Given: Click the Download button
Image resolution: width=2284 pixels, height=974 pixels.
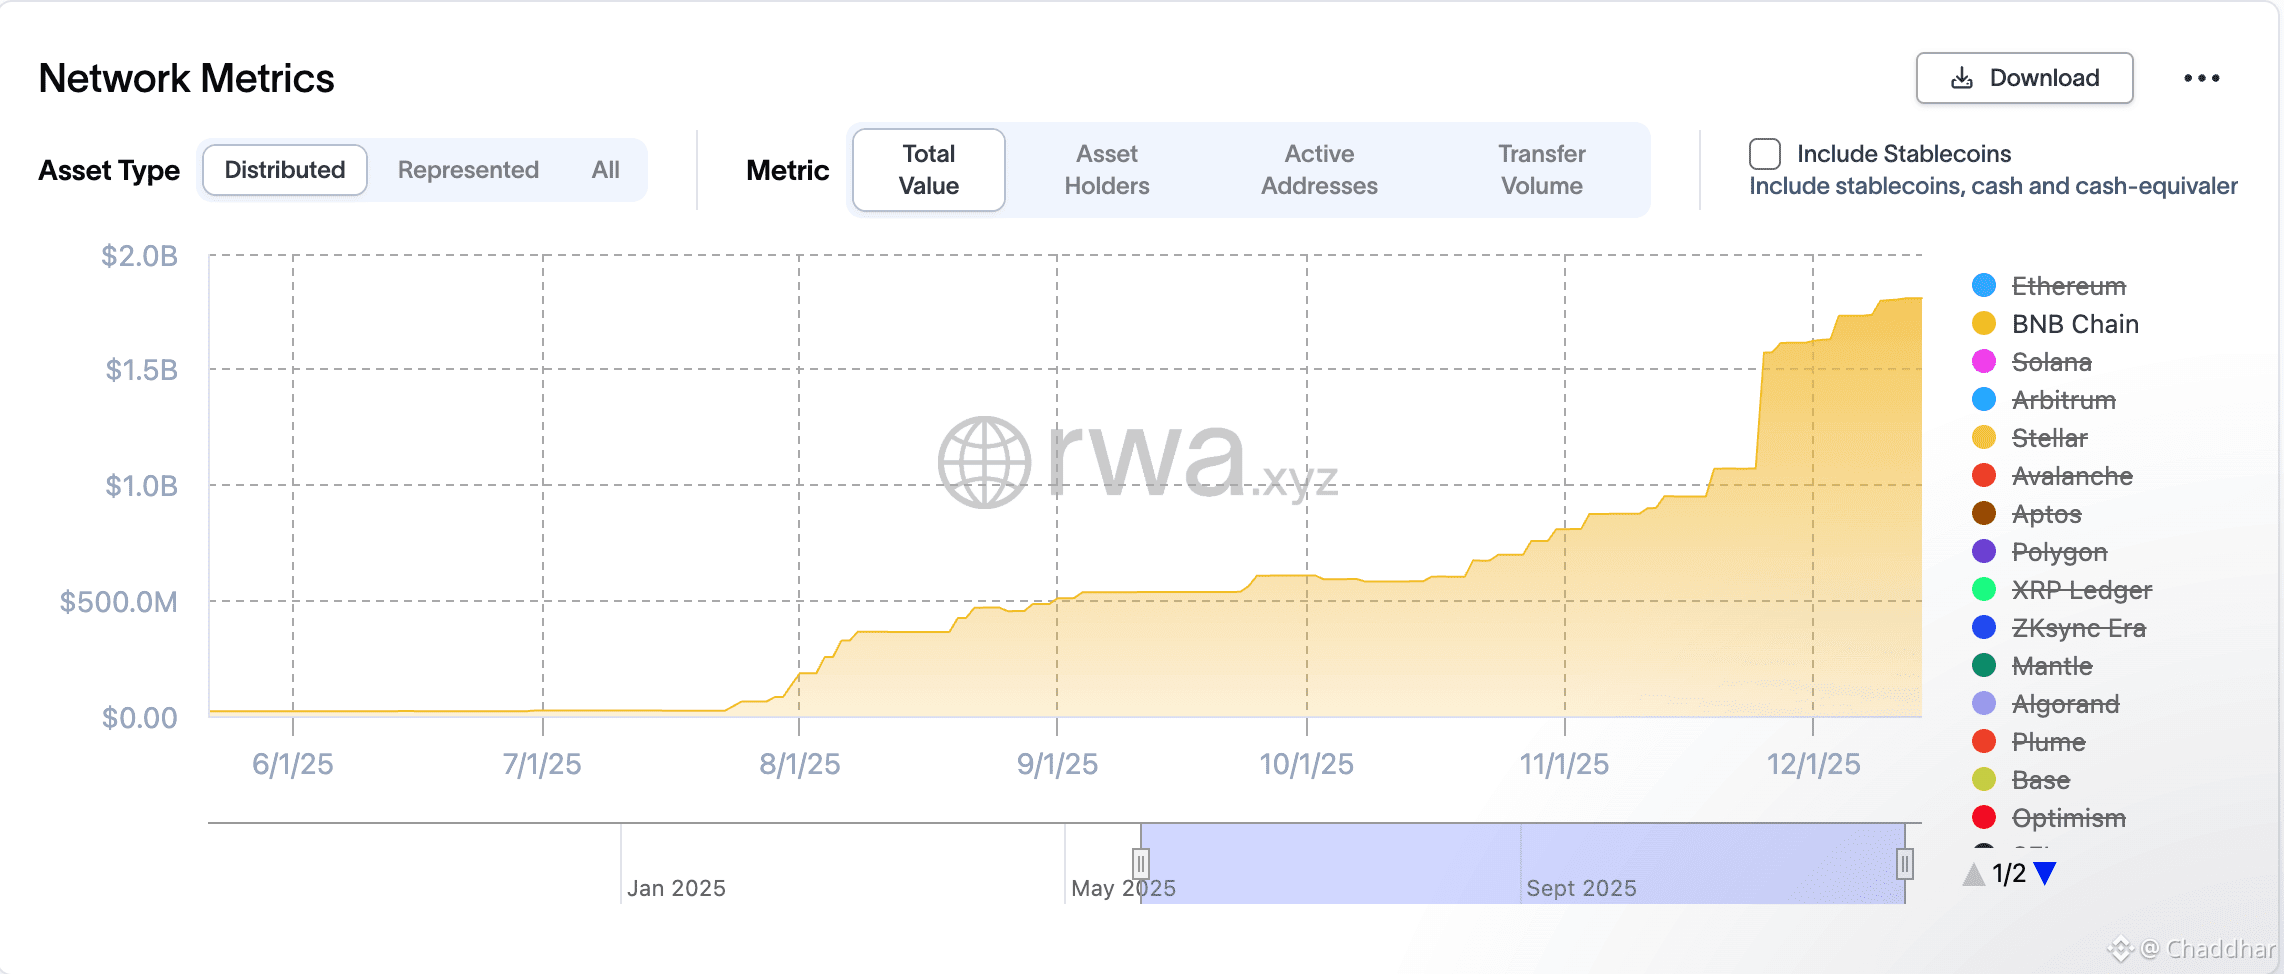Looking at the screenshot, I should (2024, 77).
